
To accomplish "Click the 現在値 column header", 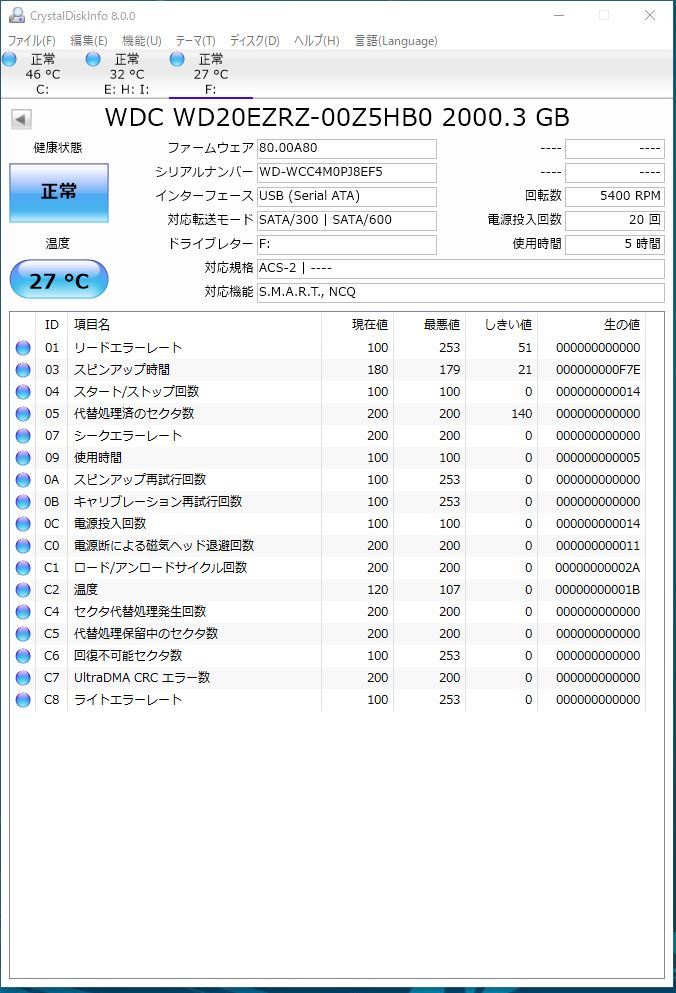I will (x=357, y=325).
